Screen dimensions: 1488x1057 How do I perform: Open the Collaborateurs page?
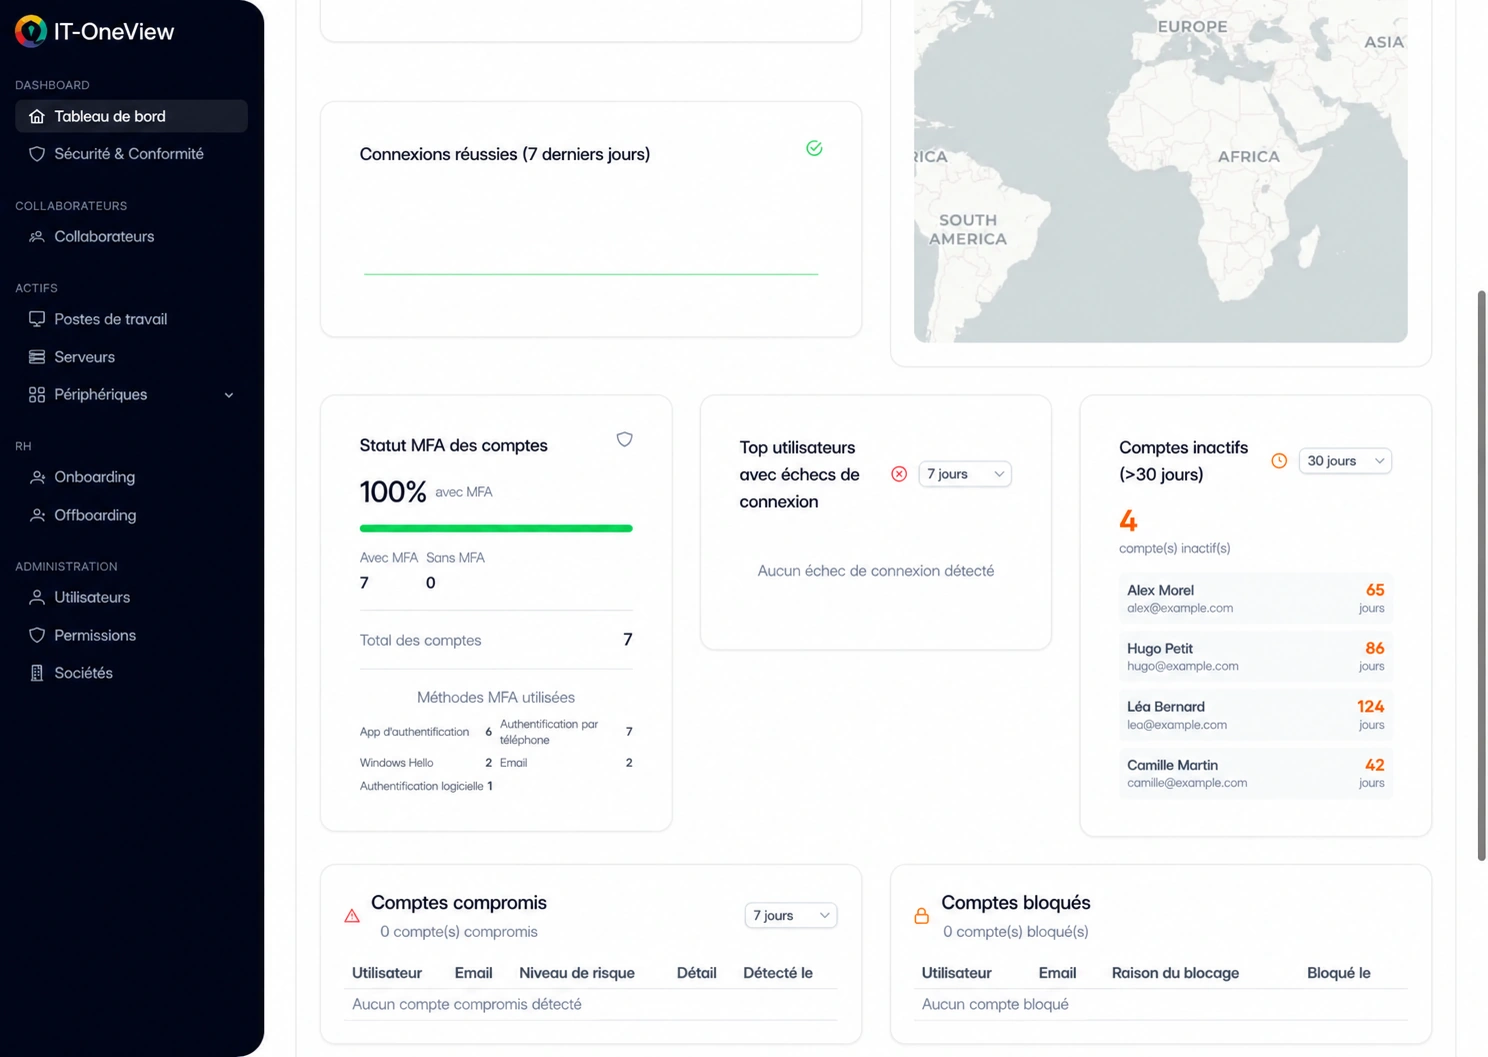131,237
